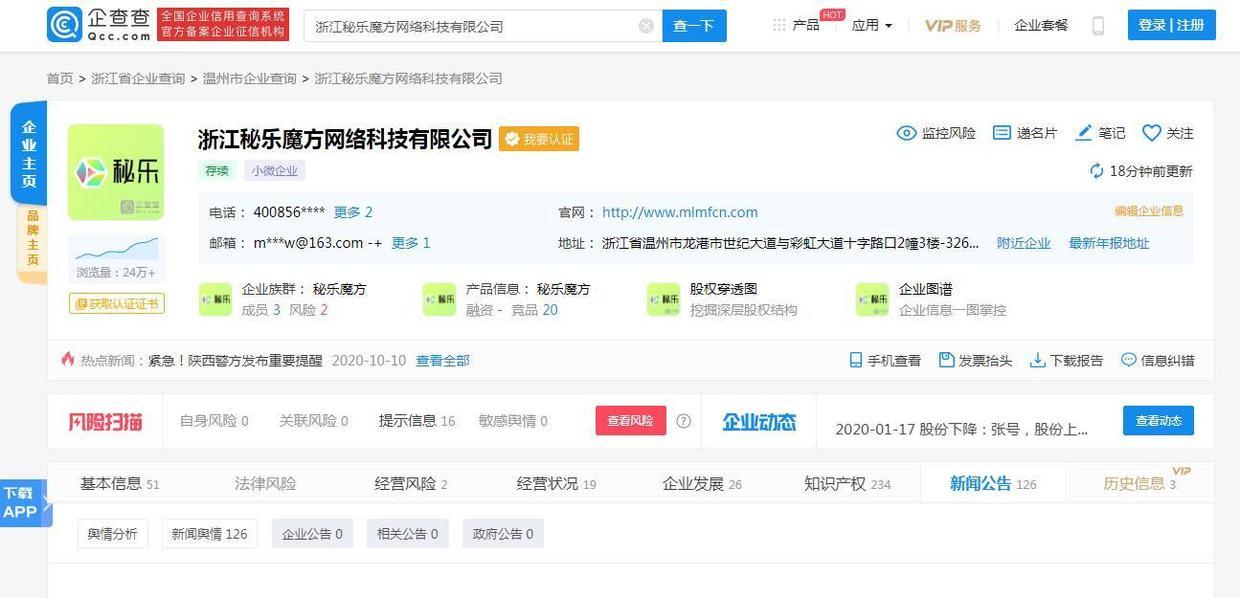
Task: Click the 登录 | 注册 button
Action: [1171, 25]
